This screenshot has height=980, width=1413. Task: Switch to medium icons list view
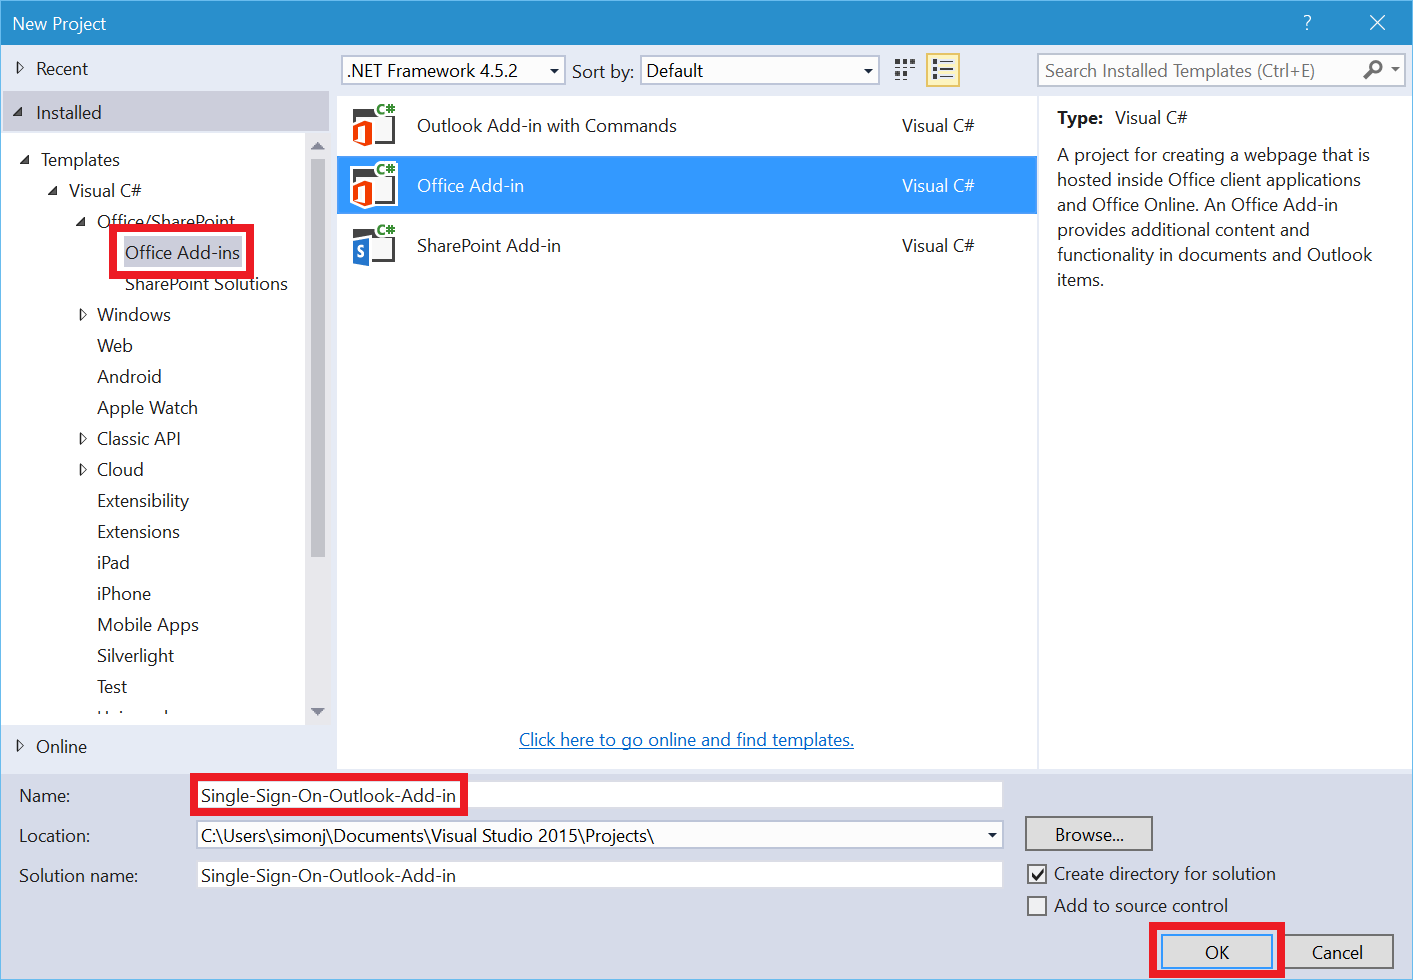[x=942, y=70]
